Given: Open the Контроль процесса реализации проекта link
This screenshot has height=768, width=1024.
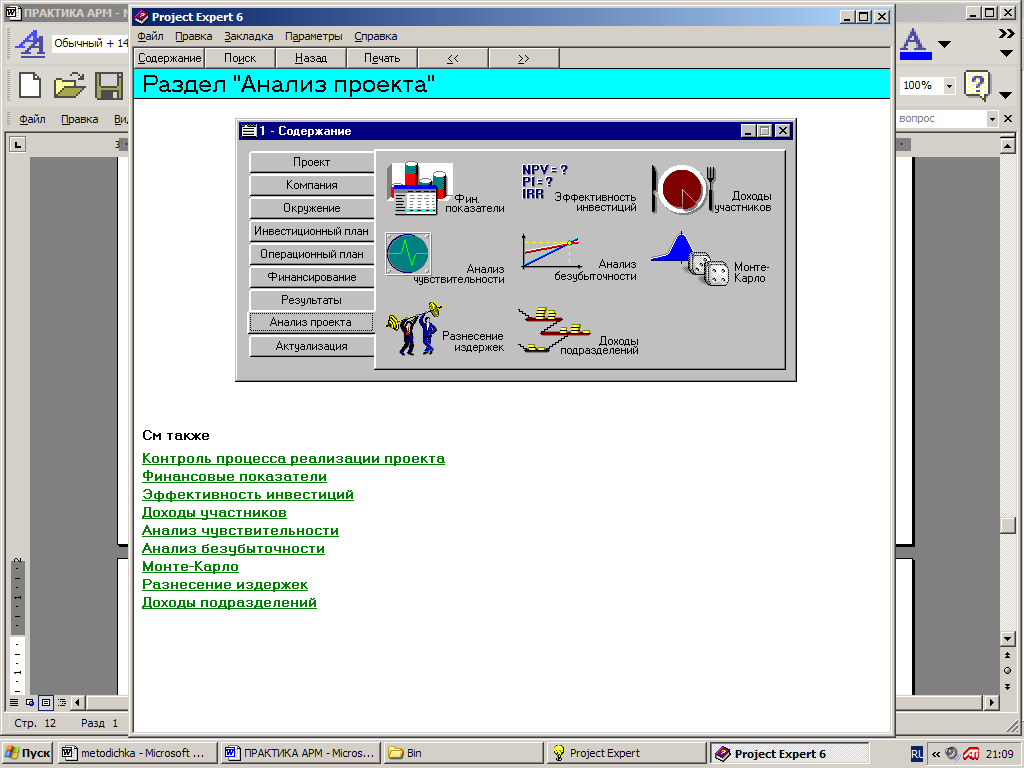Looking at the screenshot, I should (x=293, y=458).
